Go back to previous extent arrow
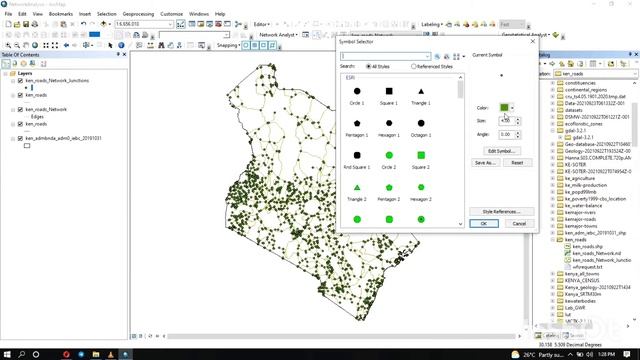This screenshot has height=360, width=640. tap(66, 45)
